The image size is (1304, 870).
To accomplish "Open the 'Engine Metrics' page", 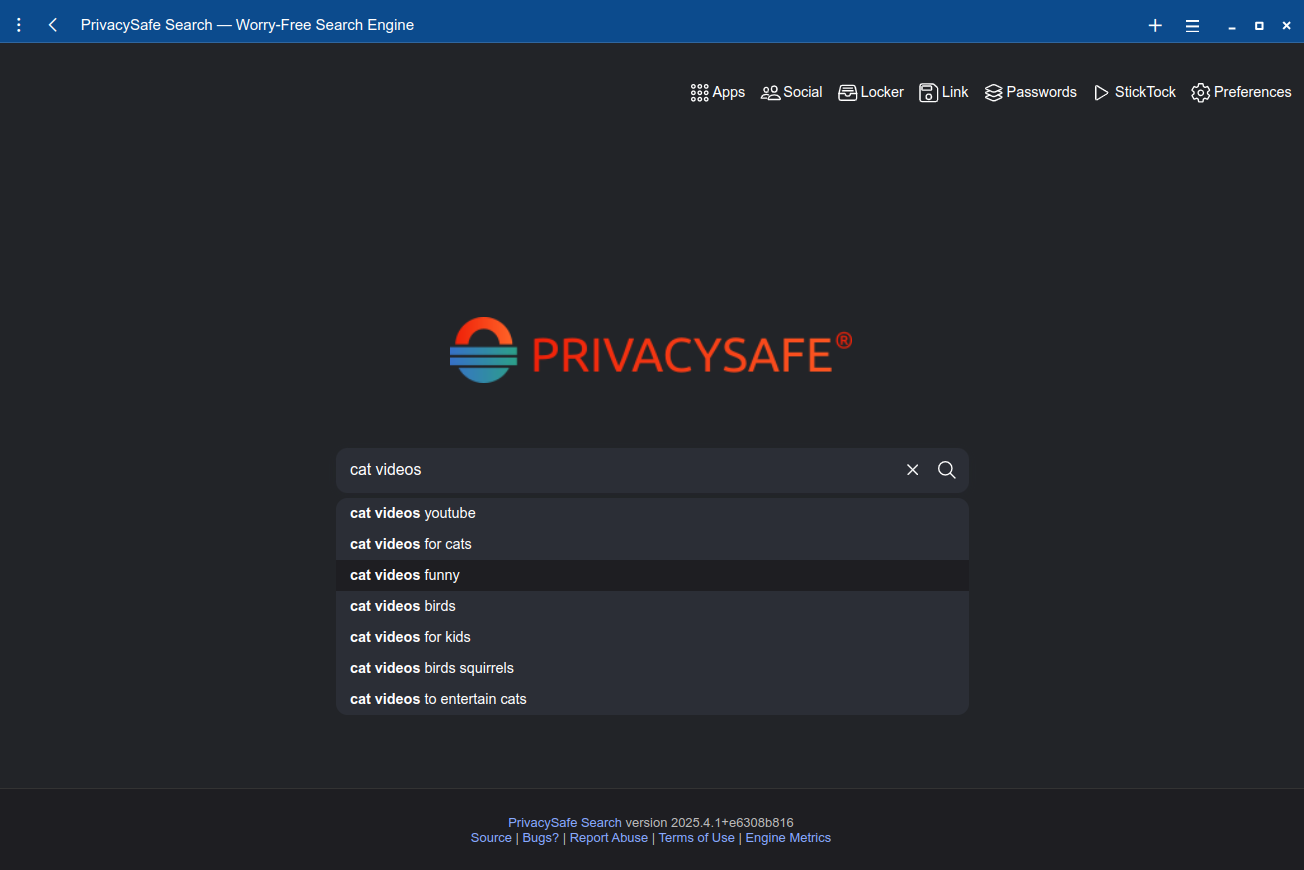I will pos(788,837).
